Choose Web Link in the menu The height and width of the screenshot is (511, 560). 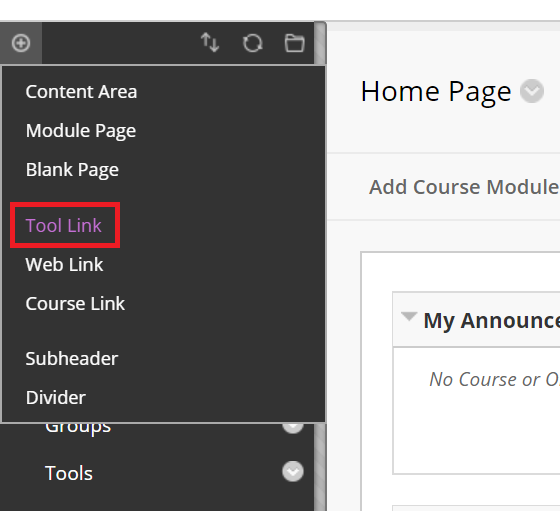point(64,265)
